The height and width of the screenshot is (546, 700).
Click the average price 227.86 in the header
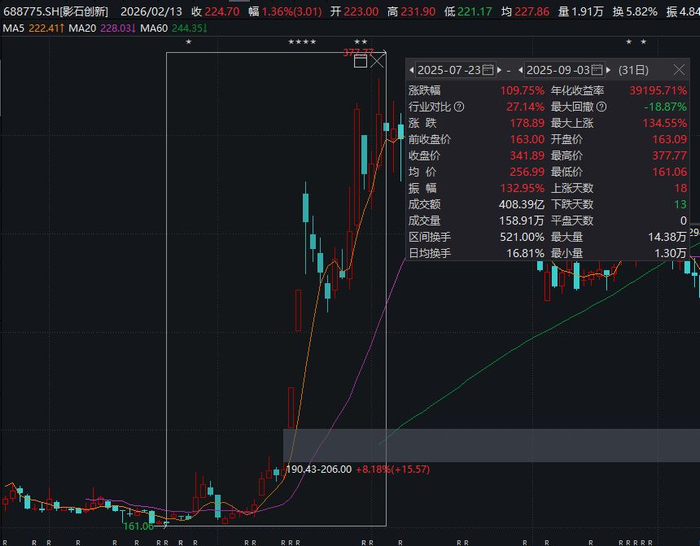coord(532,12)
